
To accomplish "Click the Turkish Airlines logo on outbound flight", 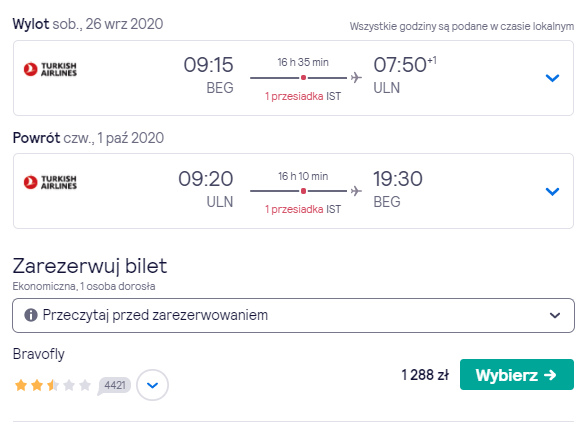I will click(x=50, y=69).
